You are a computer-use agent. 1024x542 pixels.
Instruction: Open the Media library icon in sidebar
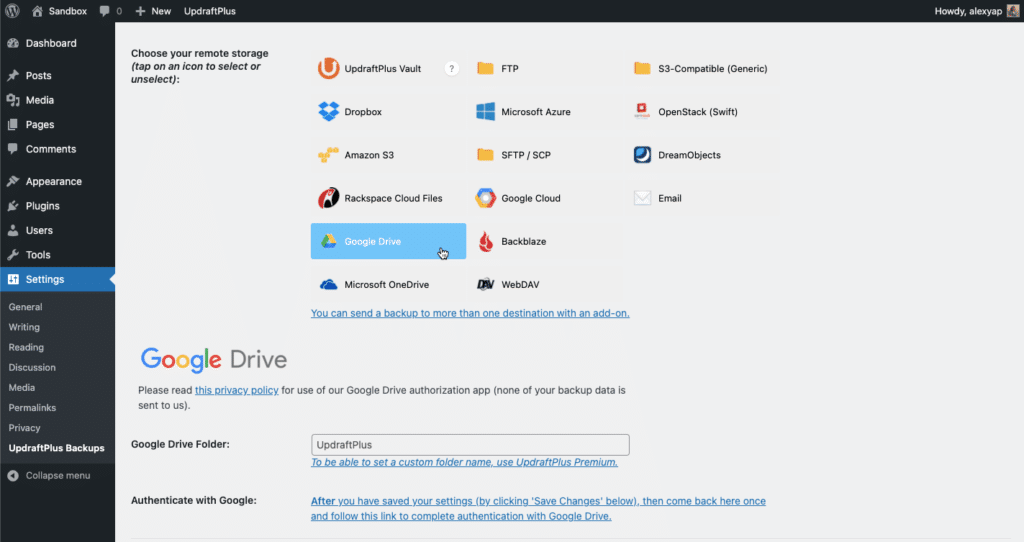point(13,100)
